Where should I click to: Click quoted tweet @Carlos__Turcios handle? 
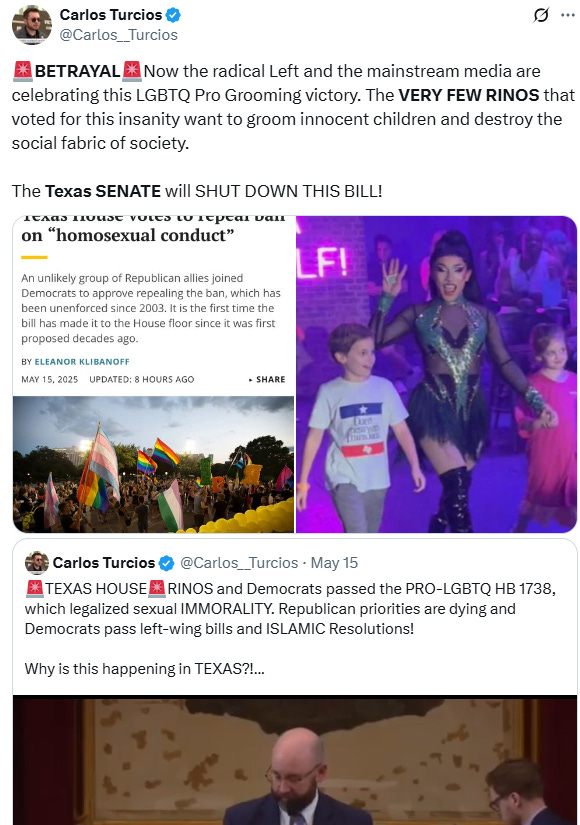239,563
